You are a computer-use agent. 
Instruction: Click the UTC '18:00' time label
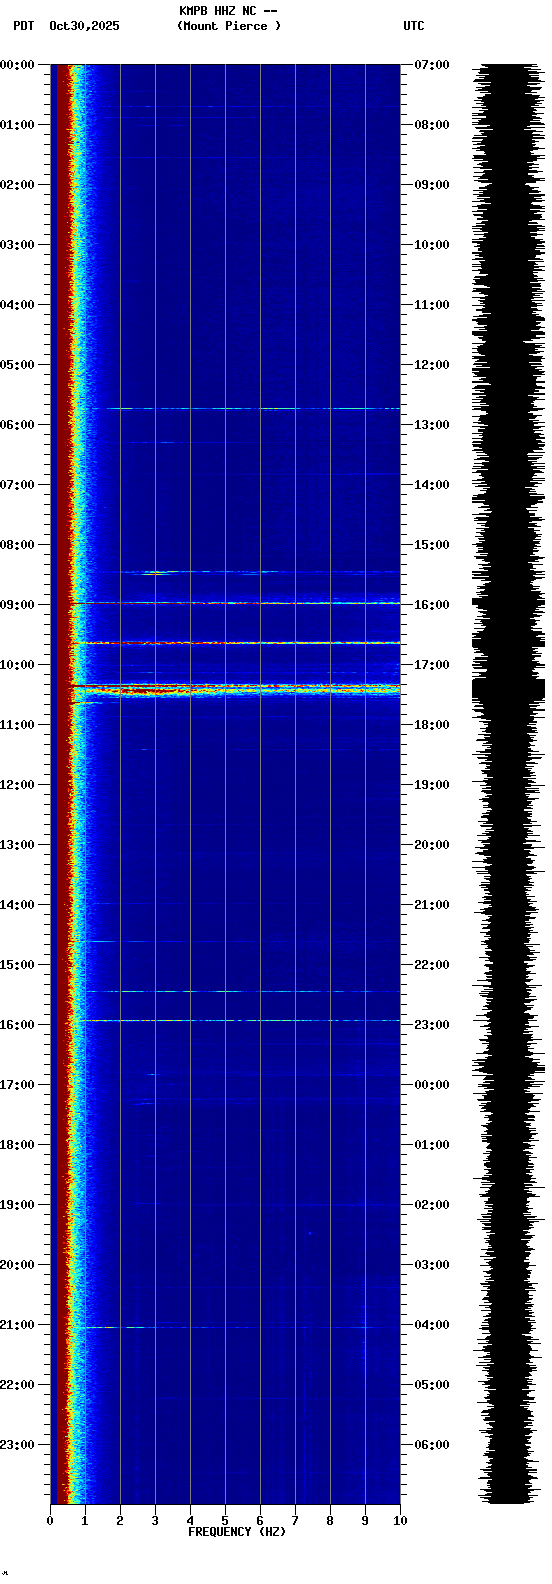coord(432,725)
